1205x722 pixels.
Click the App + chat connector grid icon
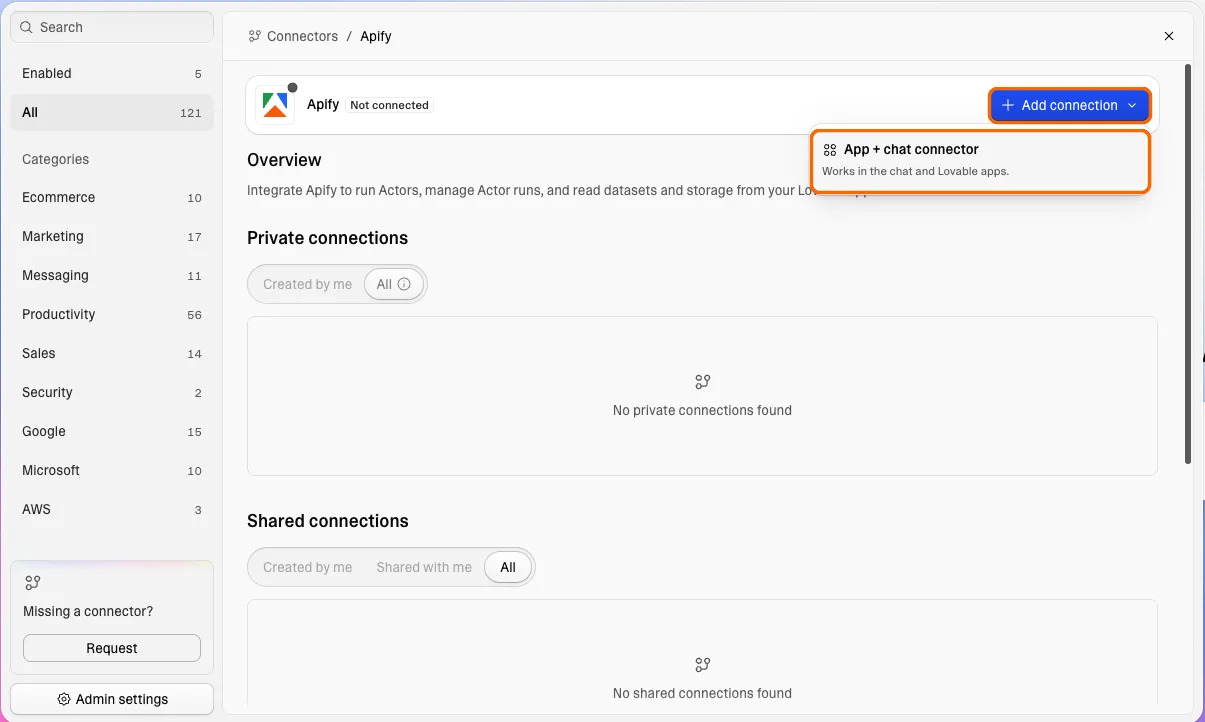pyautogui.click(x=830, y=150)
